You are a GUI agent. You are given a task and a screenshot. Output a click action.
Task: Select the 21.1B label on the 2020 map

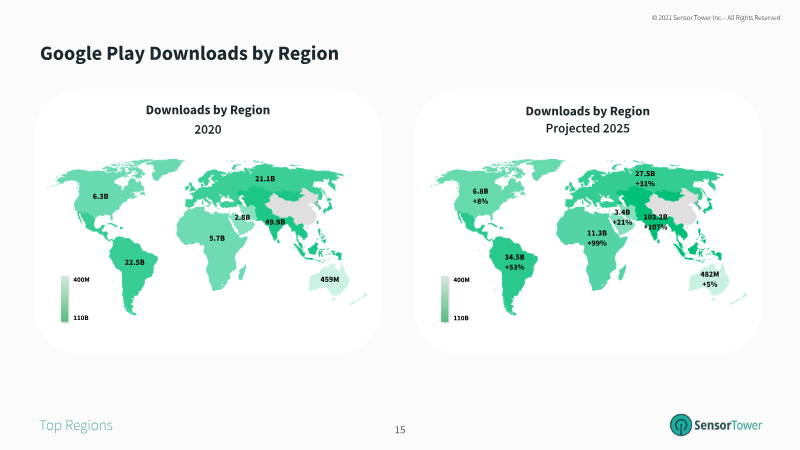tap(265, 179)
